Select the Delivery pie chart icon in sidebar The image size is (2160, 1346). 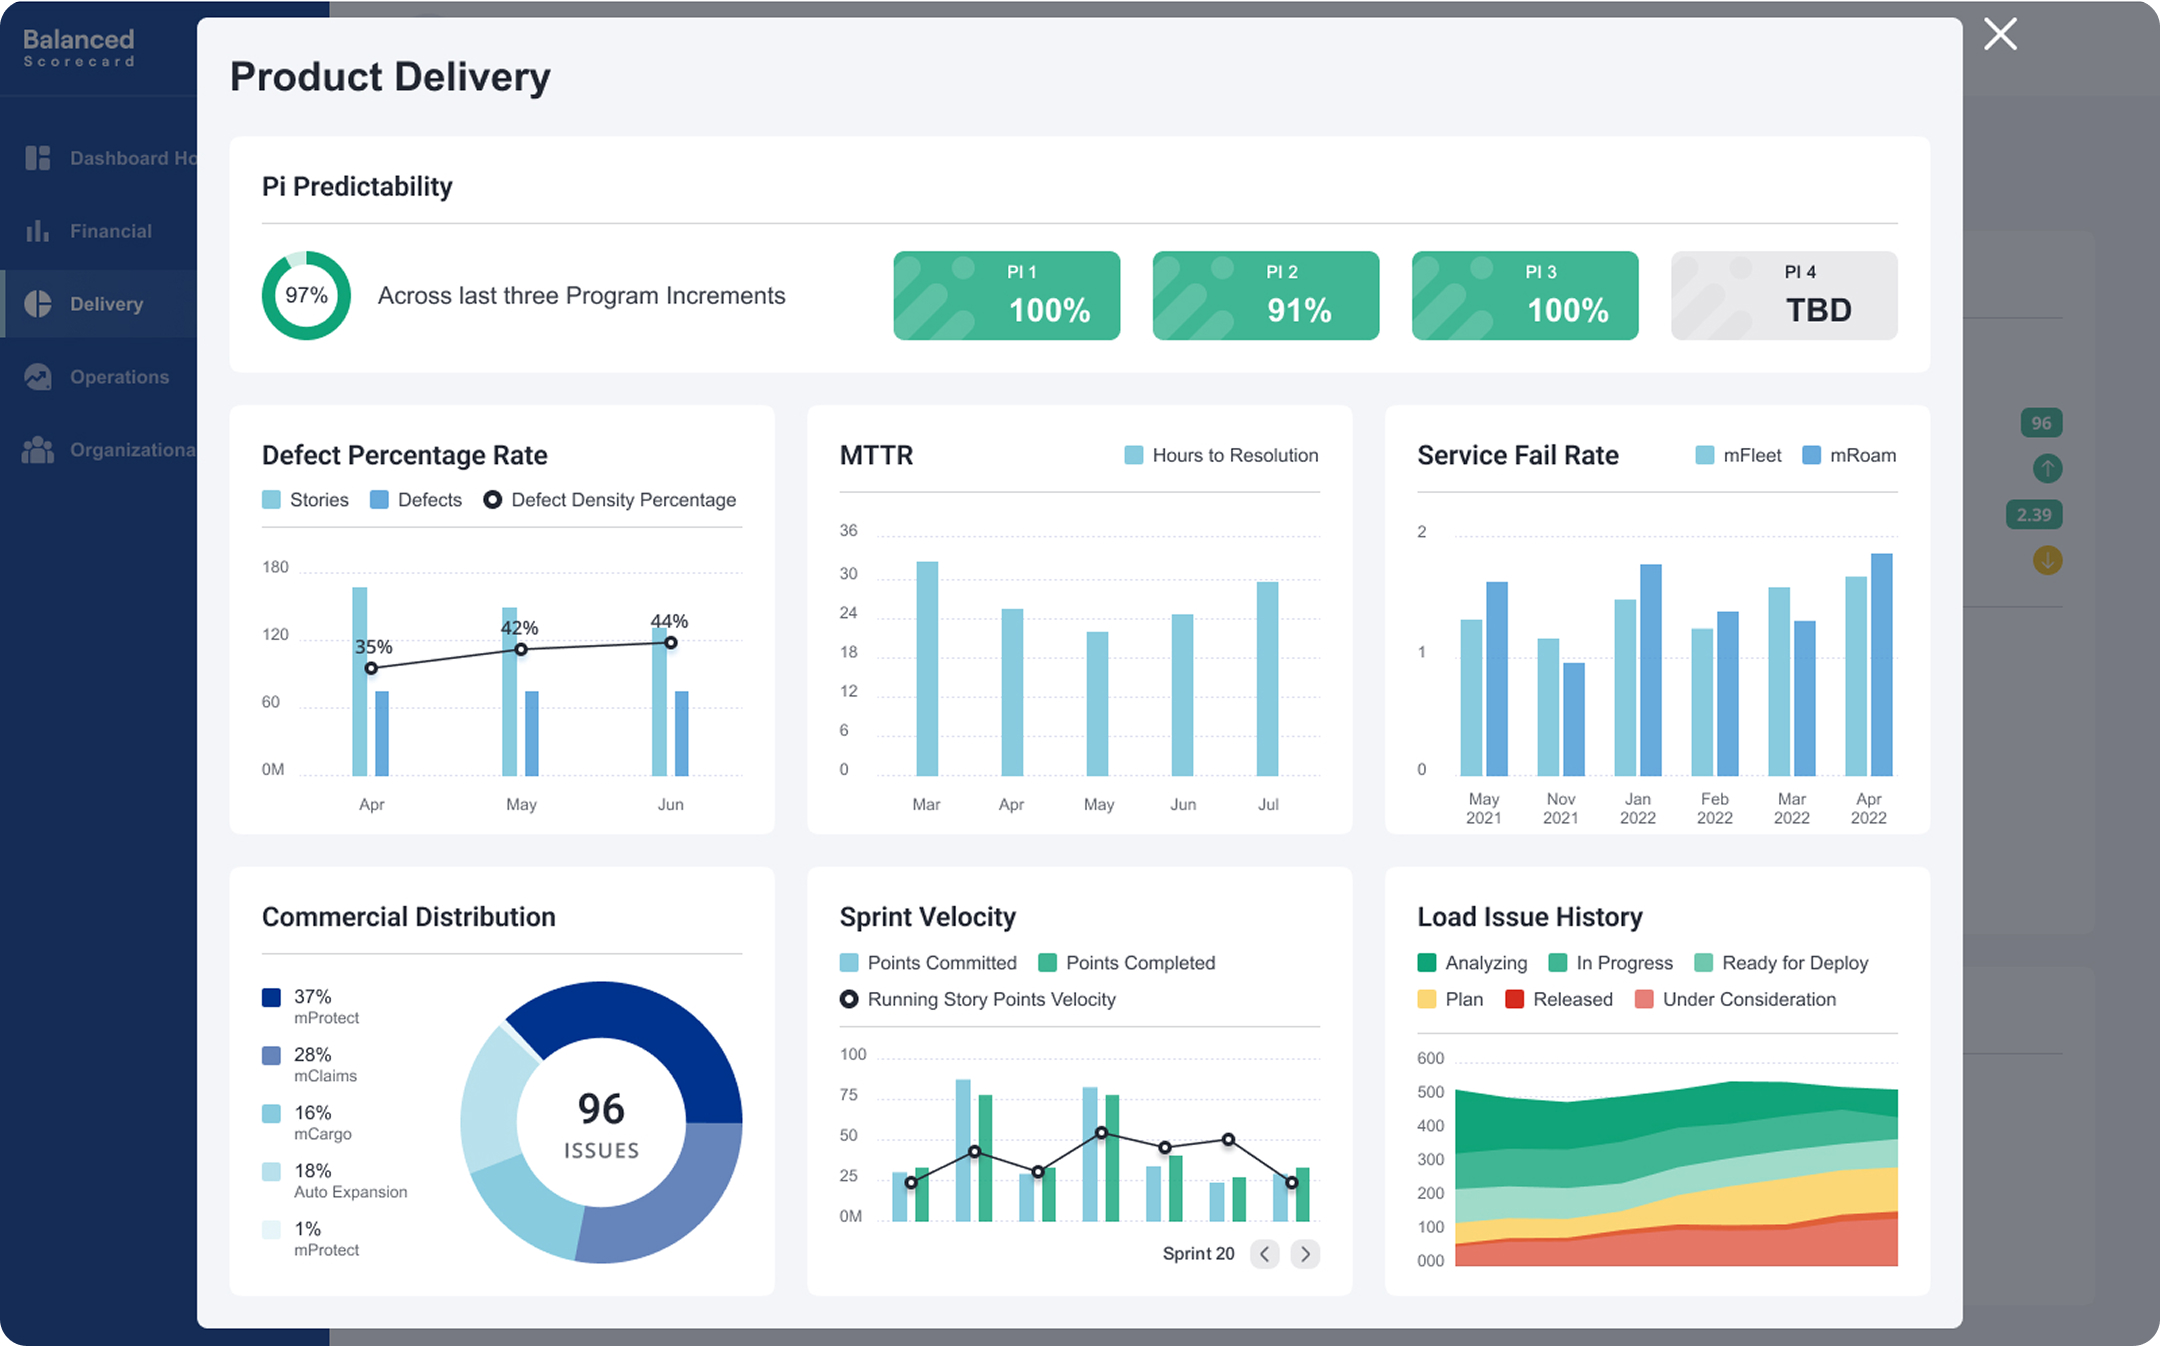click(38, 303)
